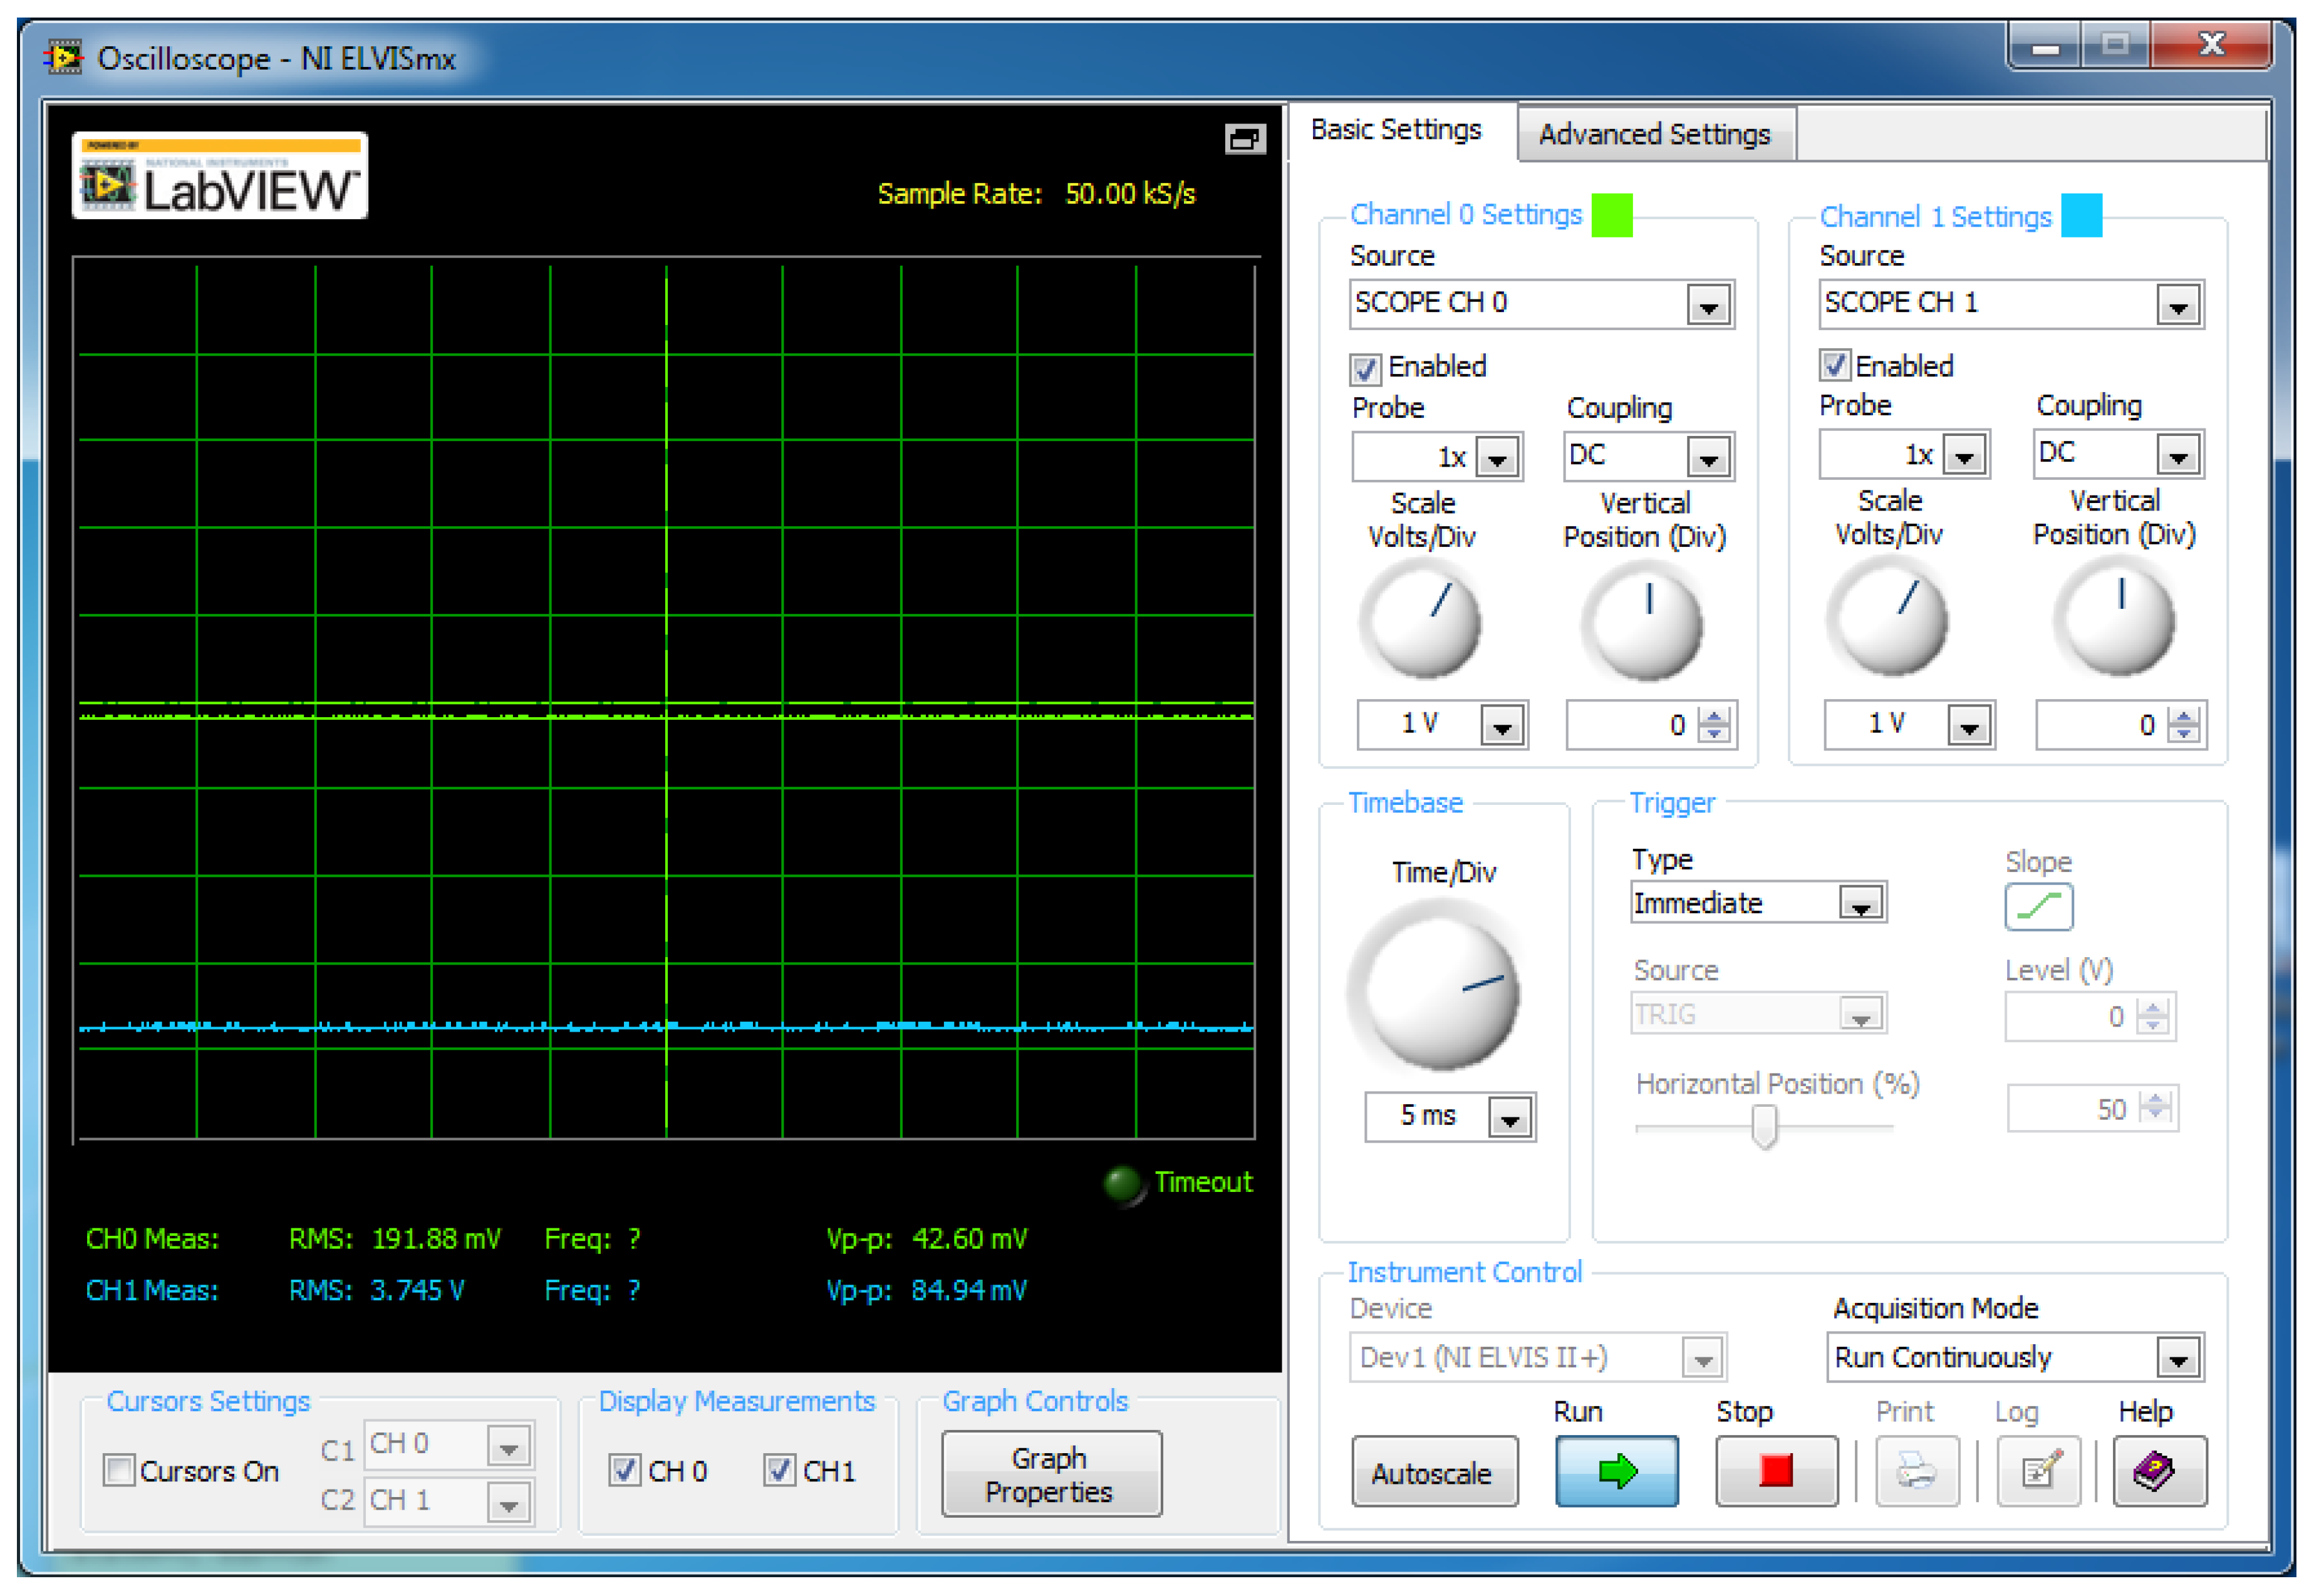Image resolution: width=2314 pixels, height=1596 pixels.
Task: Click the red Stop button
Action: (1776, 1472)
